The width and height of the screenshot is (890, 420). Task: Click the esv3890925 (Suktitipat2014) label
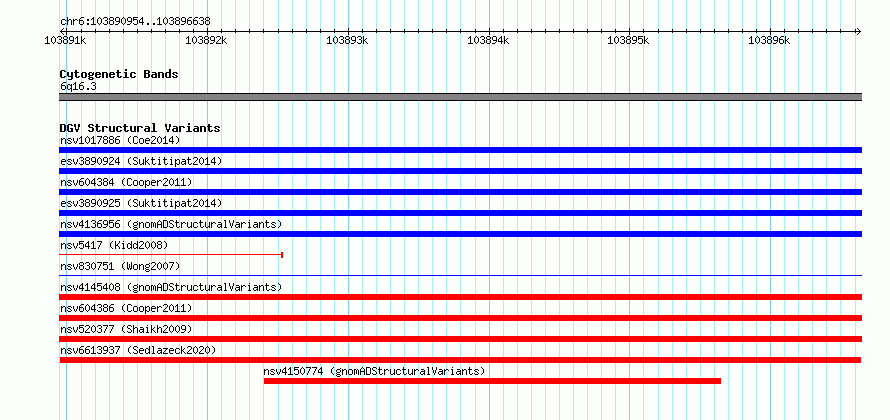(141, 203)
